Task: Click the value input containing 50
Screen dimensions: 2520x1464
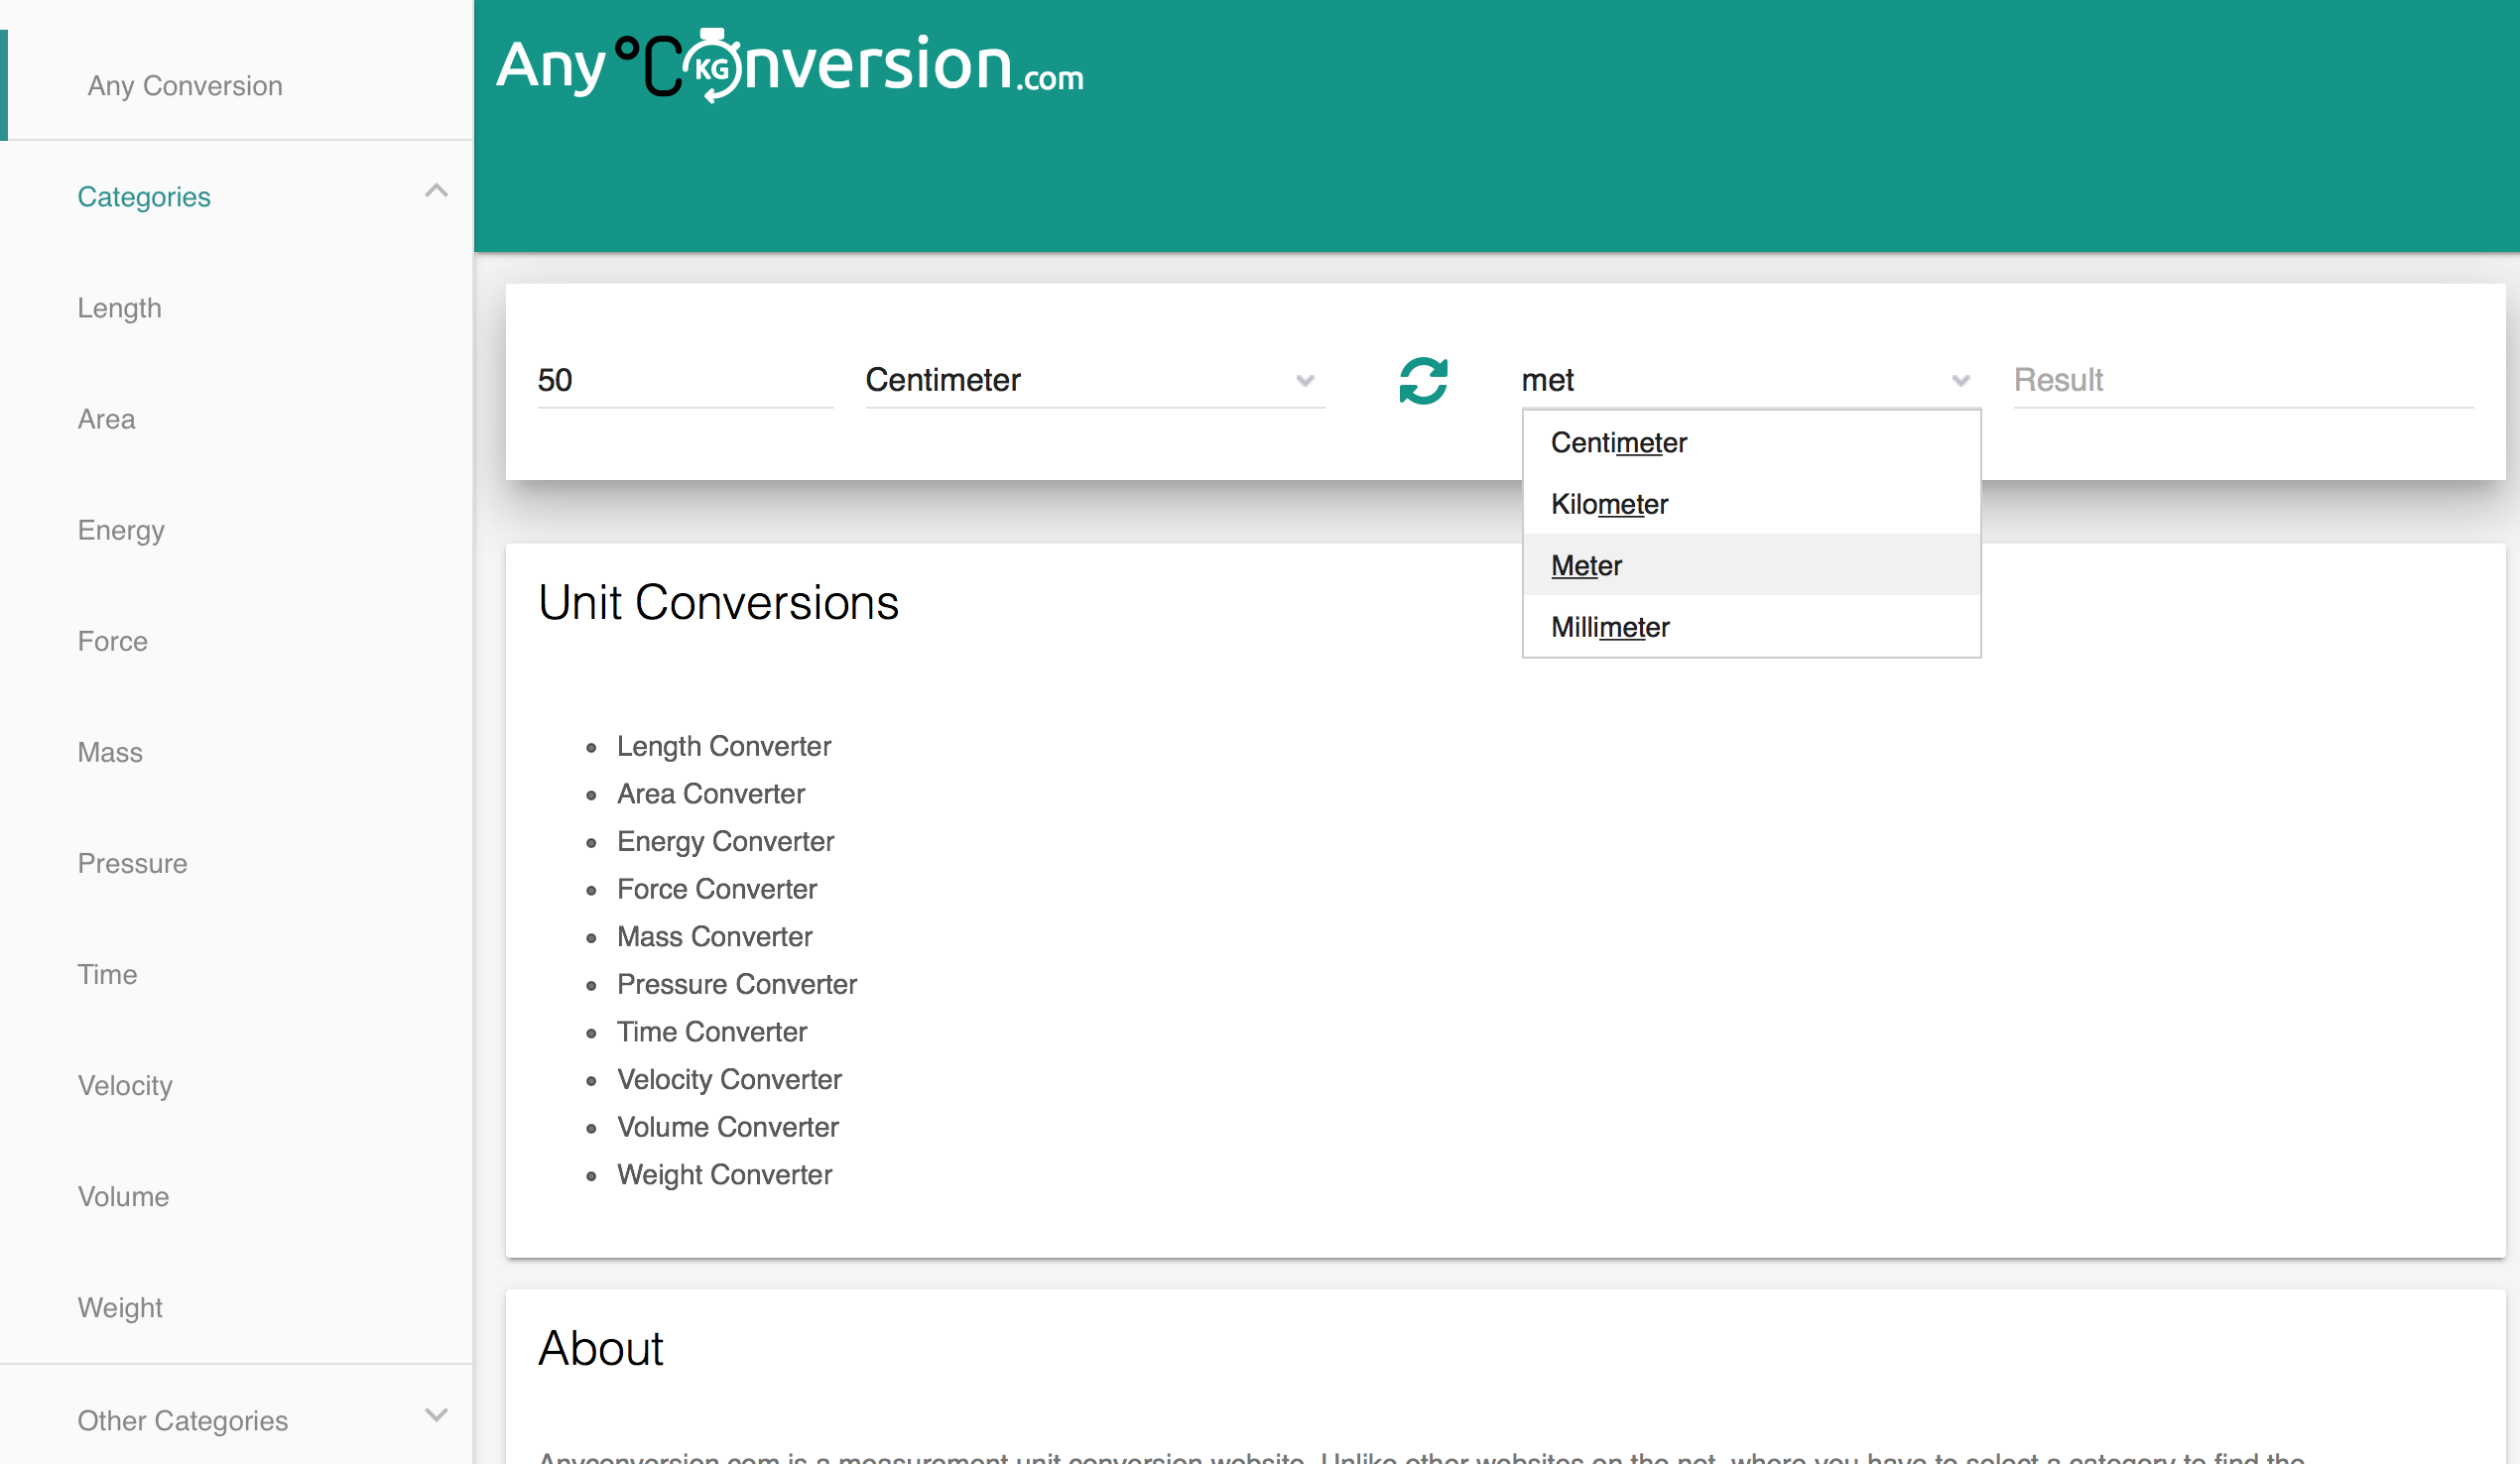Action: click(x=685, y=380)
